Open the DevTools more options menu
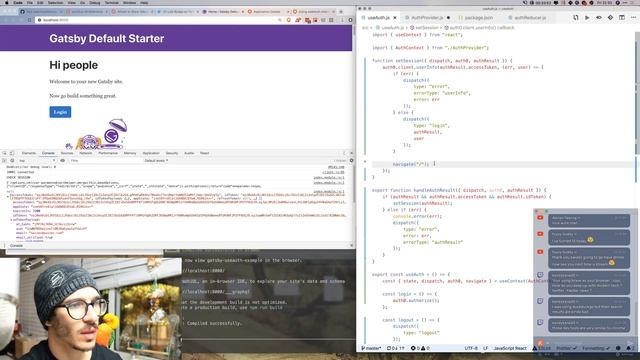Viewport: 640px width, 360px height. (x=344, y=153)
